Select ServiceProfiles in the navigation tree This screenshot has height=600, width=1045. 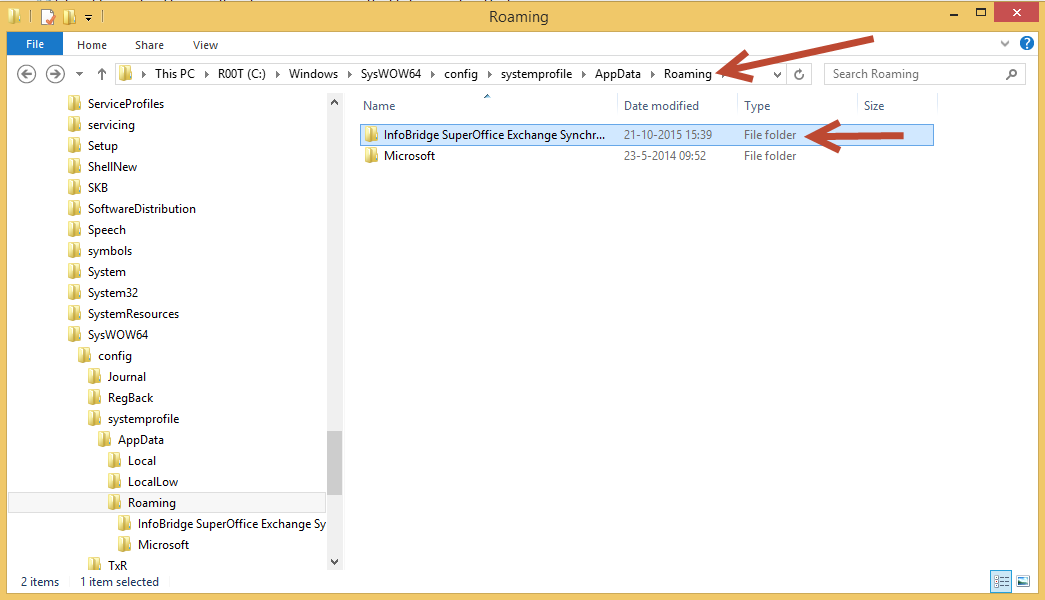125,104
